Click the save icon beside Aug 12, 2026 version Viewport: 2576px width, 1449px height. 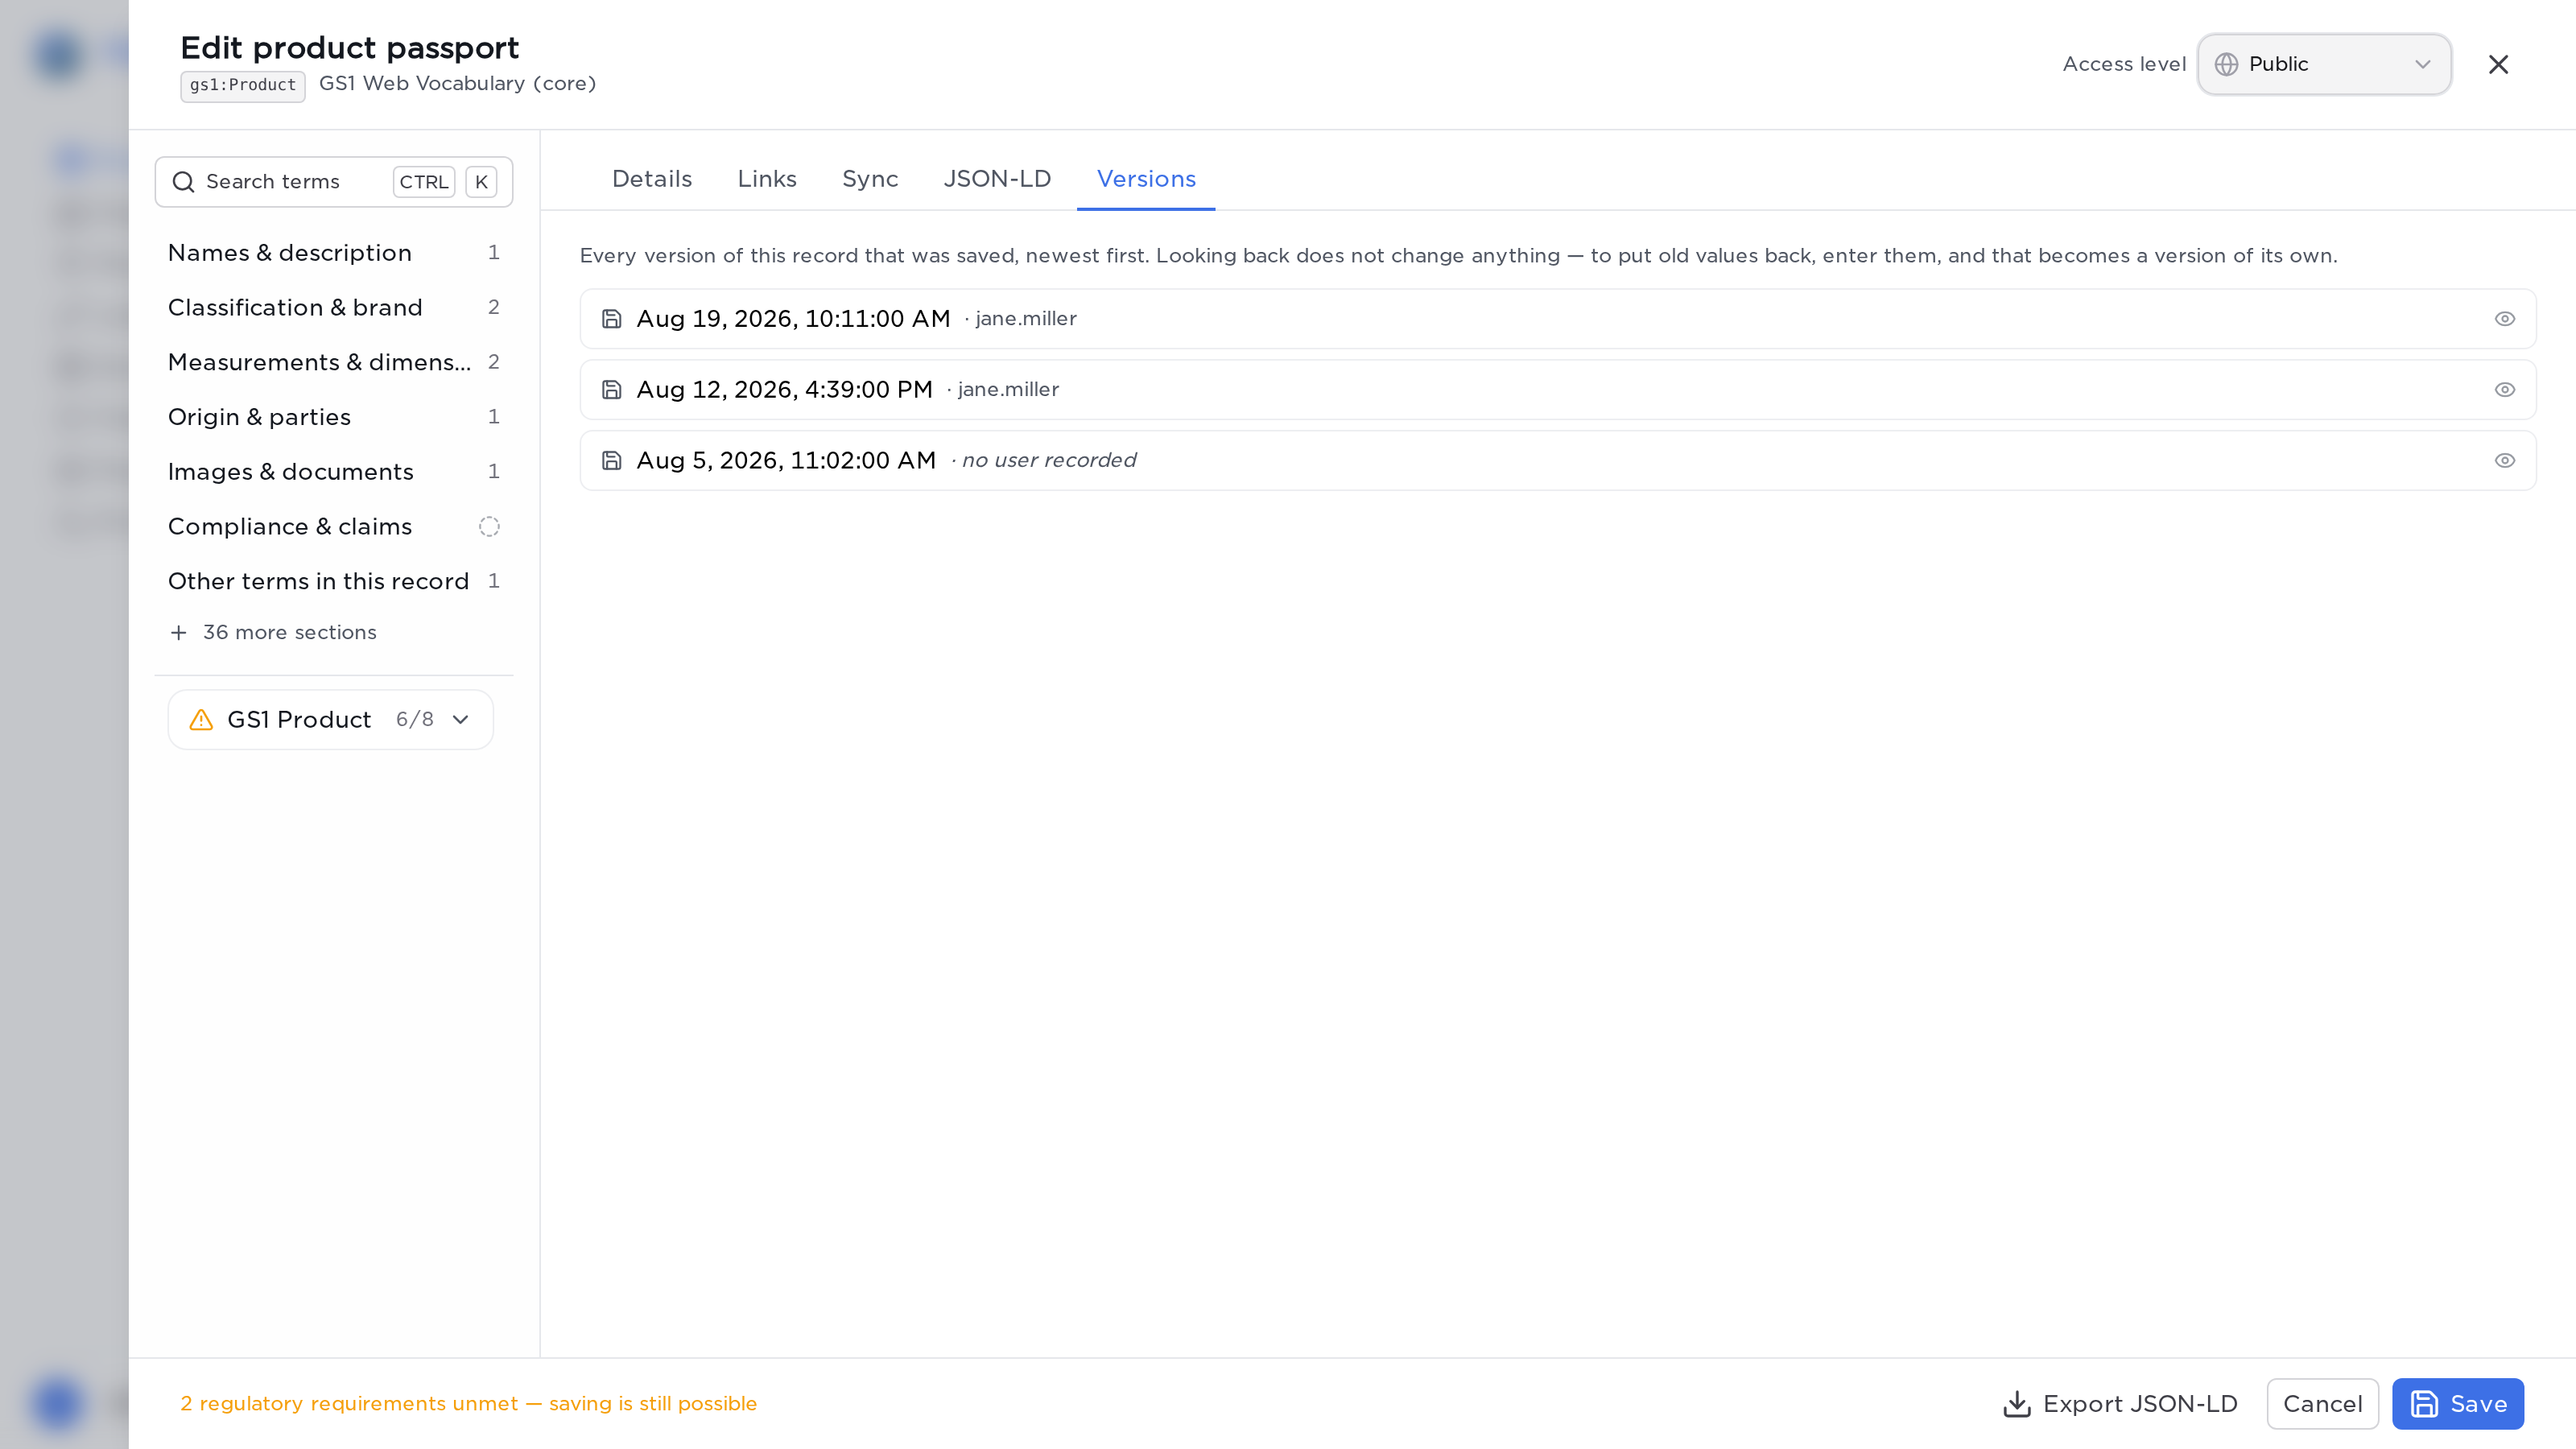[x=611, y=390]
